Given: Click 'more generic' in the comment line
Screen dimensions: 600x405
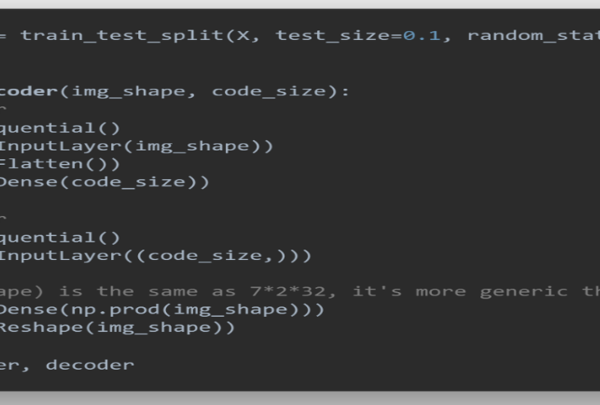Looking at the screenshot, I should [x=491, y=292].
